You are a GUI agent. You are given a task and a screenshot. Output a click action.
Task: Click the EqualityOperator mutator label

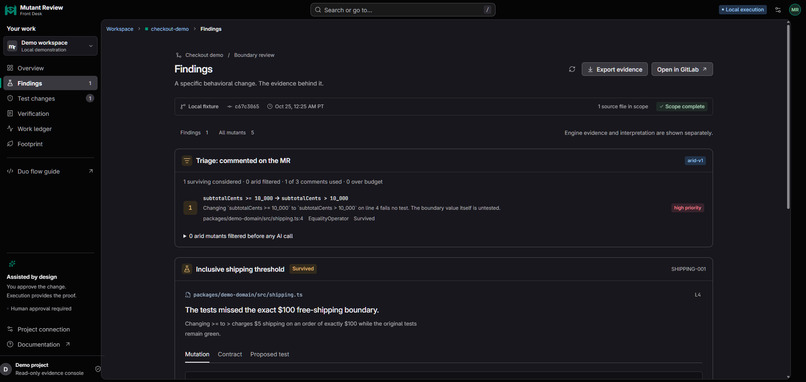328,219
